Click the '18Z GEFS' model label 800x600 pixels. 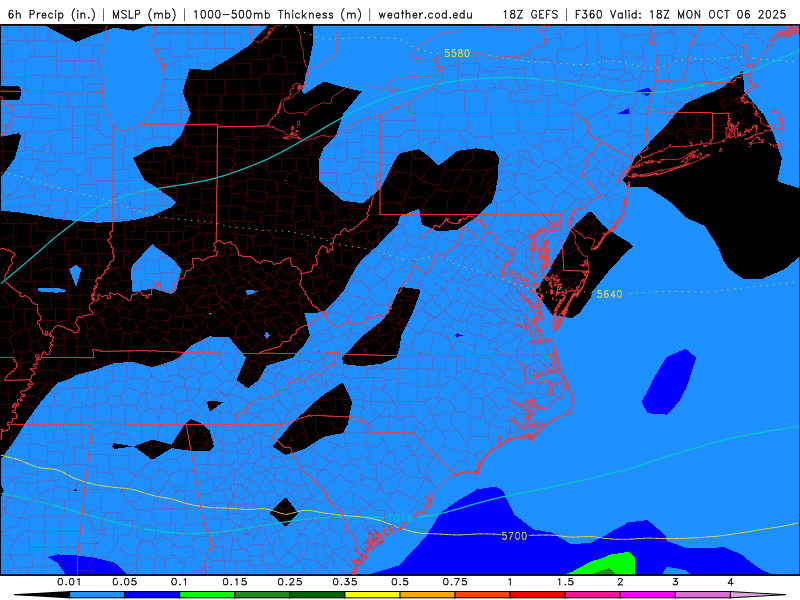coord(530,14)
